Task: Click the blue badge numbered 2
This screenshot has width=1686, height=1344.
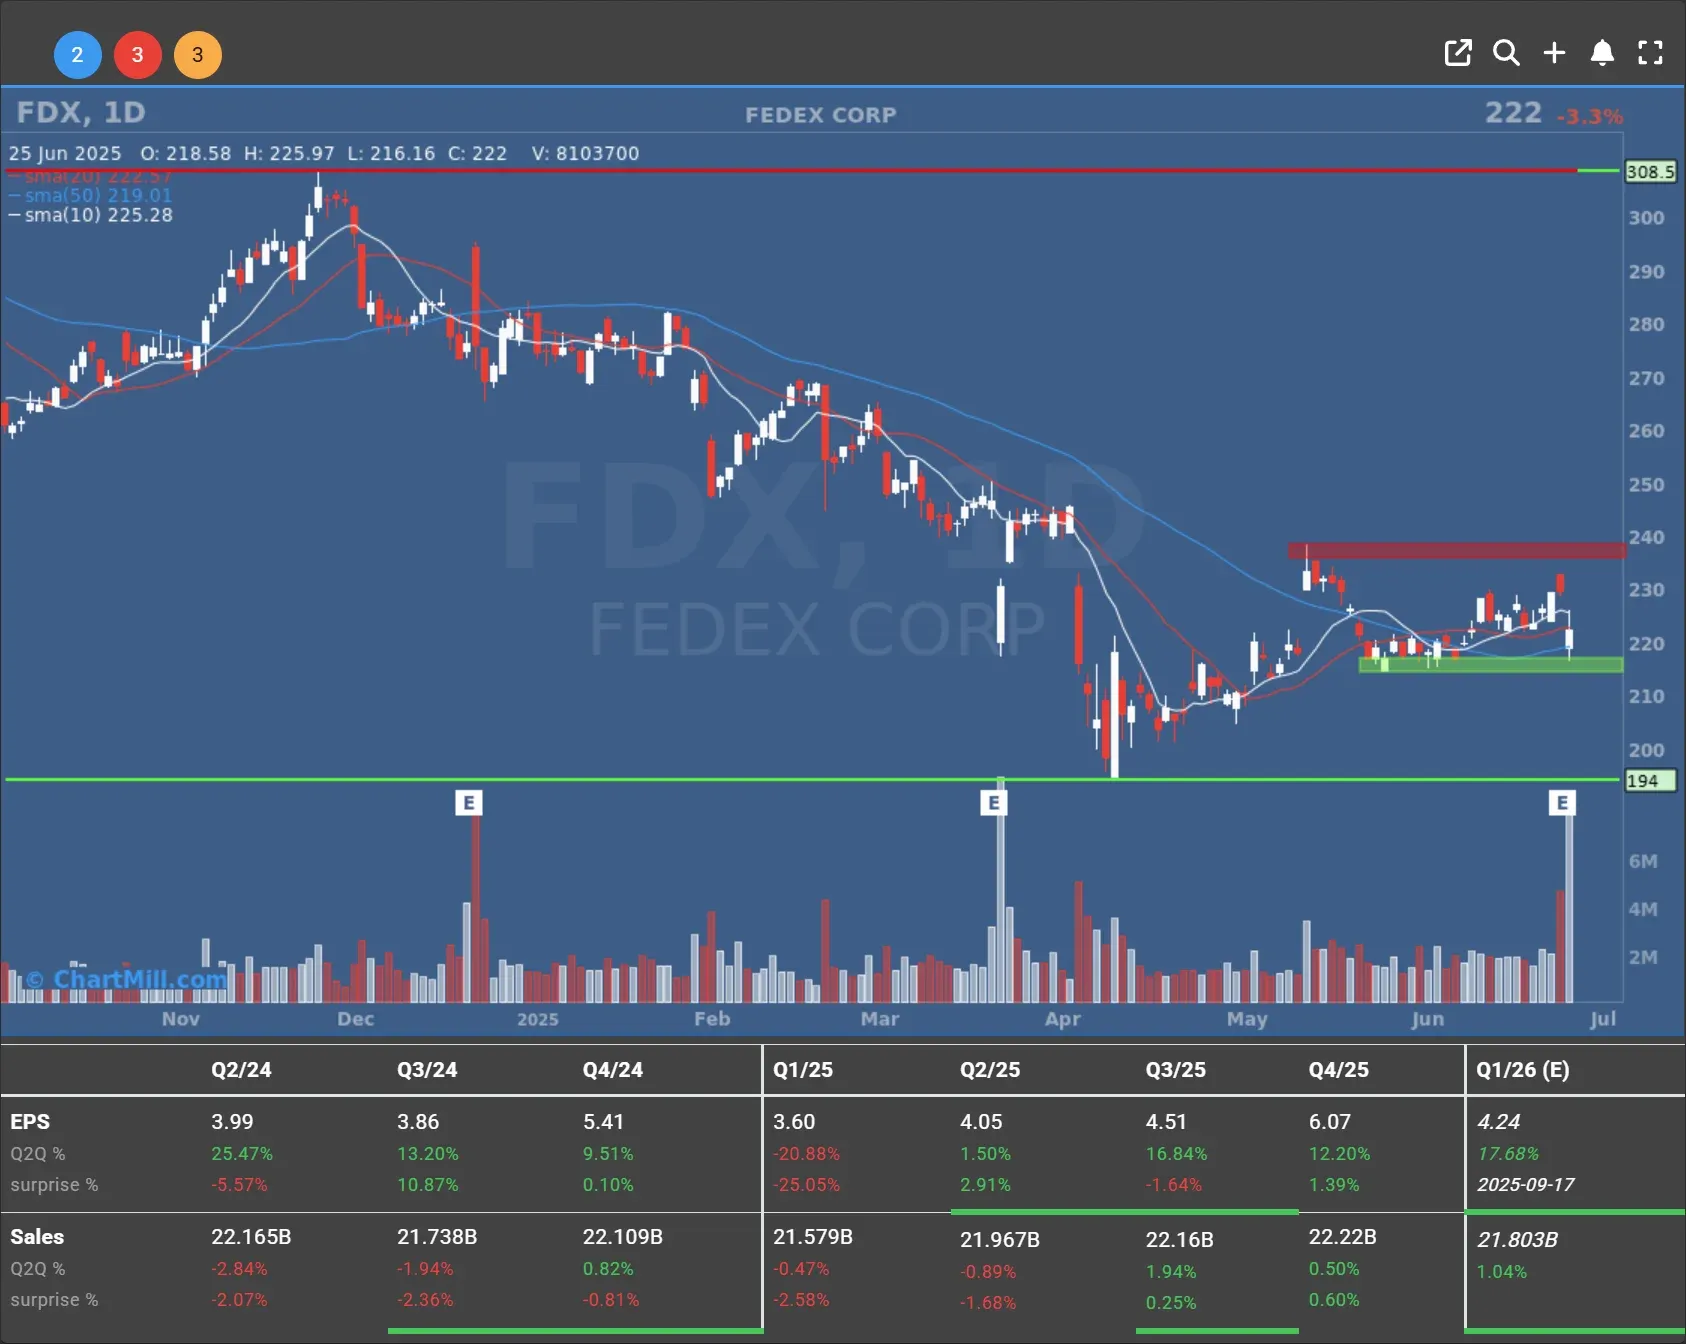Action: pos(77,55)
